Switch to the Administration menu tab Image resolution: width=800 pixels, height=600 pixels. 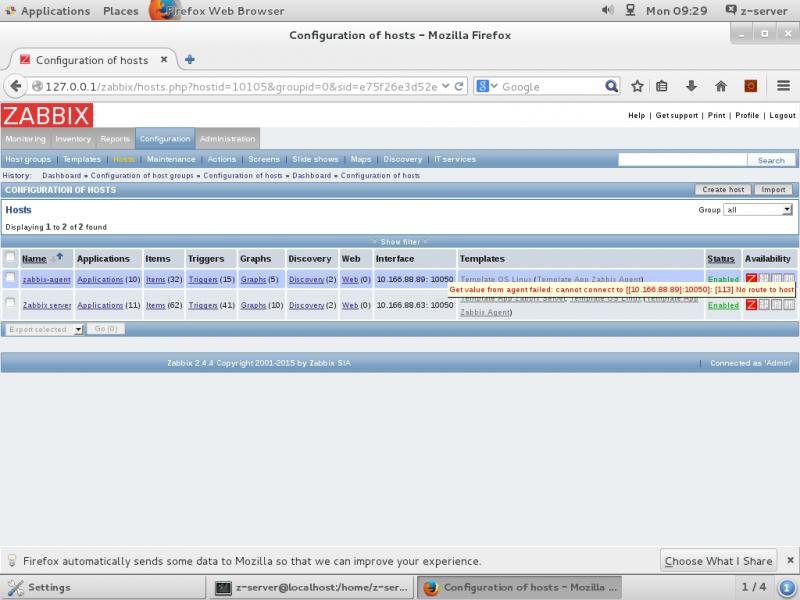click(227, 139)
